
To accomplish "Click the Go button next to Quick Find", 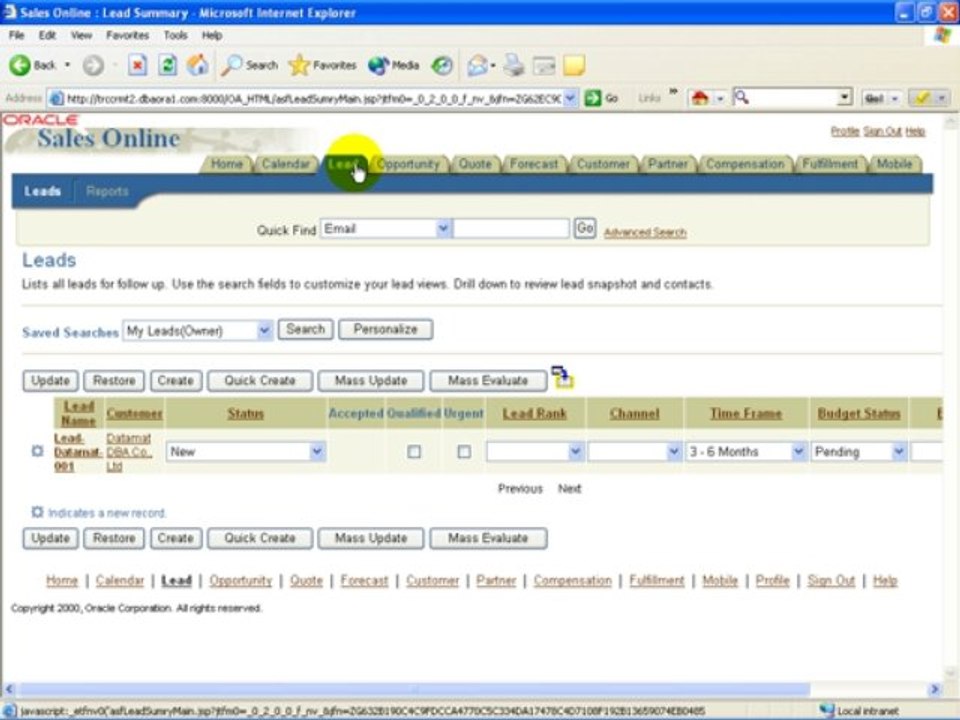I will pos(585,228).
